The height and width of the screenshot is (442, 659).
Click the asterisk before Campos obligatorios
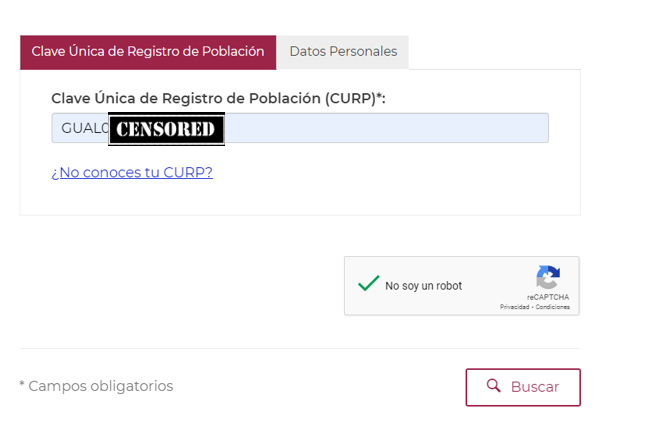click(x=22, y=384)
